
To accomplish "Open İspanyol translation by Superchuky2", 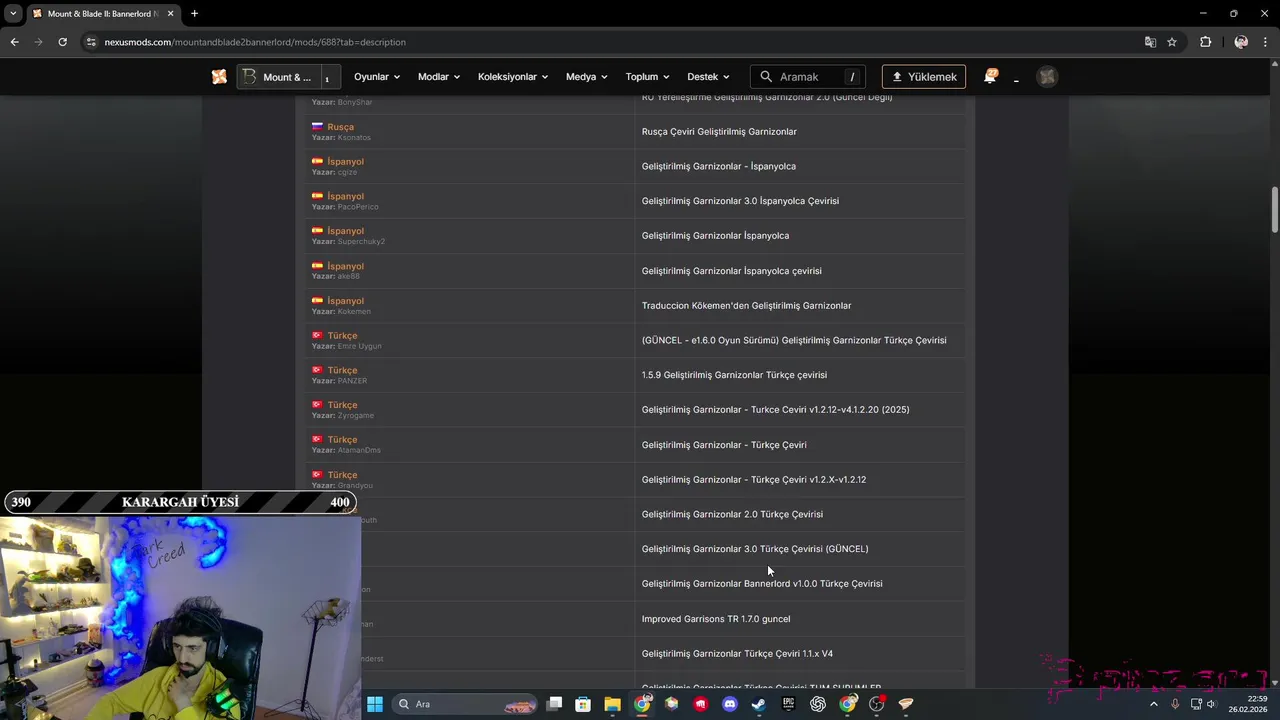I will pyautogui.click(x=345, y=231).
